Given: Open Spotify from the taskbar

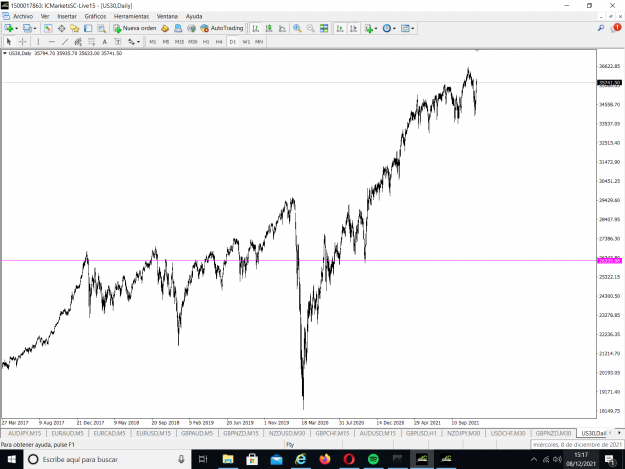Looking at the screenshot, I should coord(373,459).
